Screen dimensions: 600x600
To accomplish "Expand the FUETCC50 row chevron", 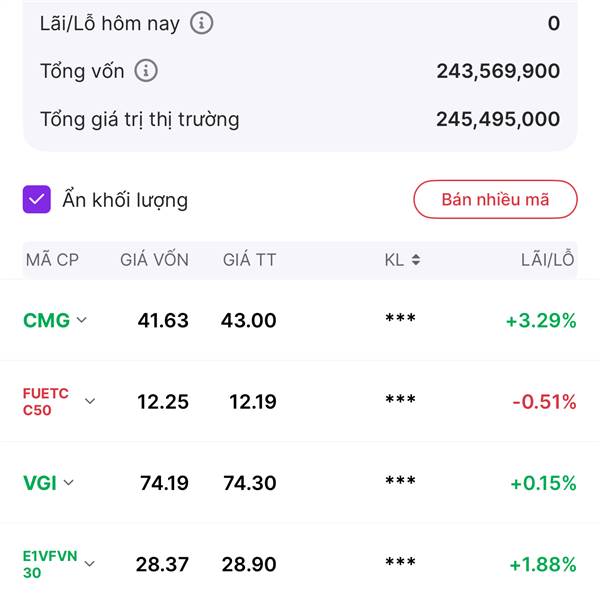I will coord(90,401).
